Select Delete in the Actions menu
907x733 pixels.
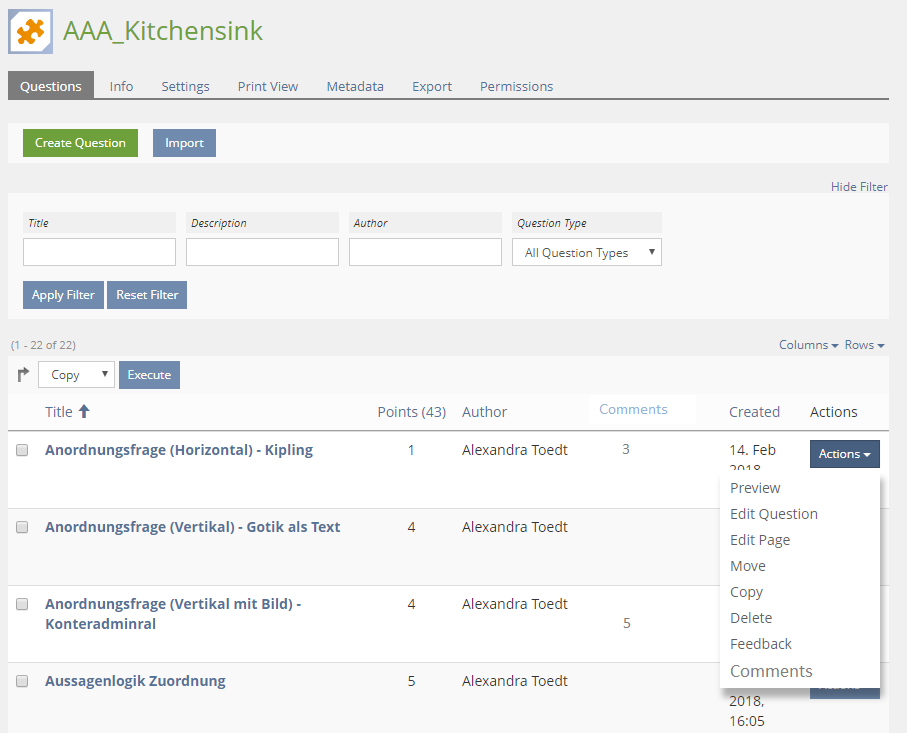click(x=750, y=618)
